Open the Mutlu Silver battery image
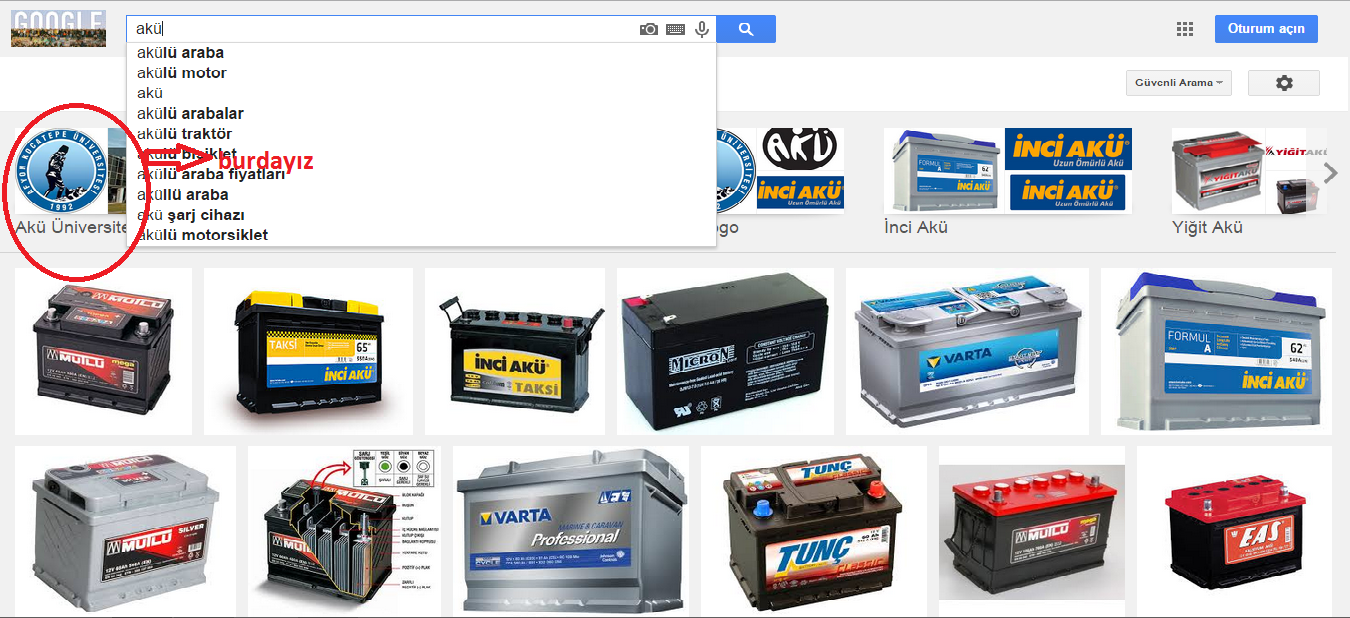 point(125,531)
